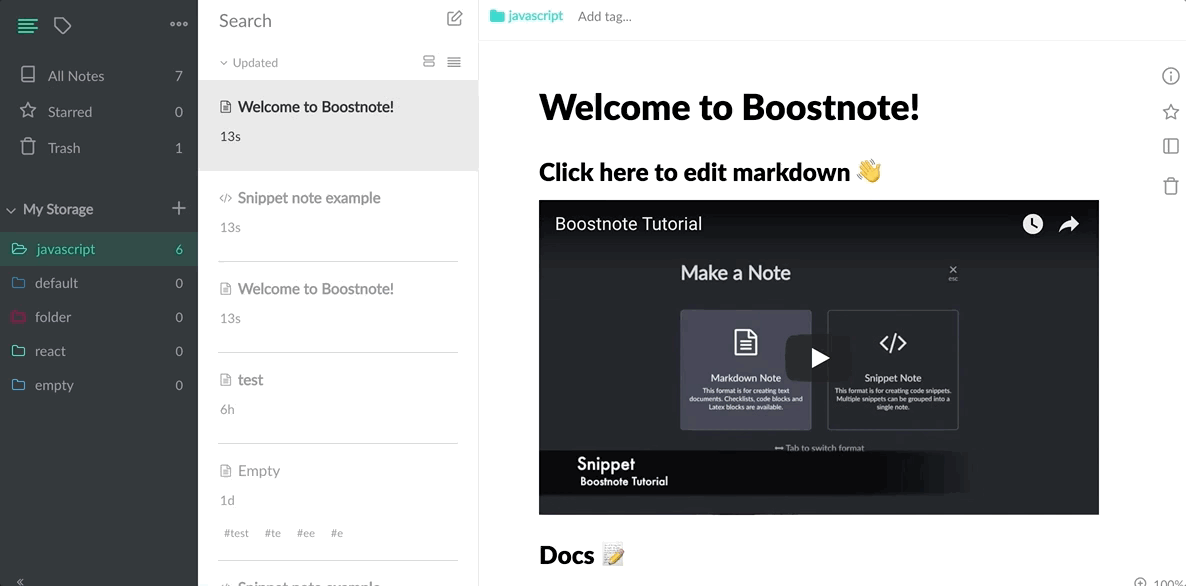This screenshot has height=586, width=1186.
Task: Open the unselected Welcome to Boostnote! note
Action: click(x=338, y=306)
